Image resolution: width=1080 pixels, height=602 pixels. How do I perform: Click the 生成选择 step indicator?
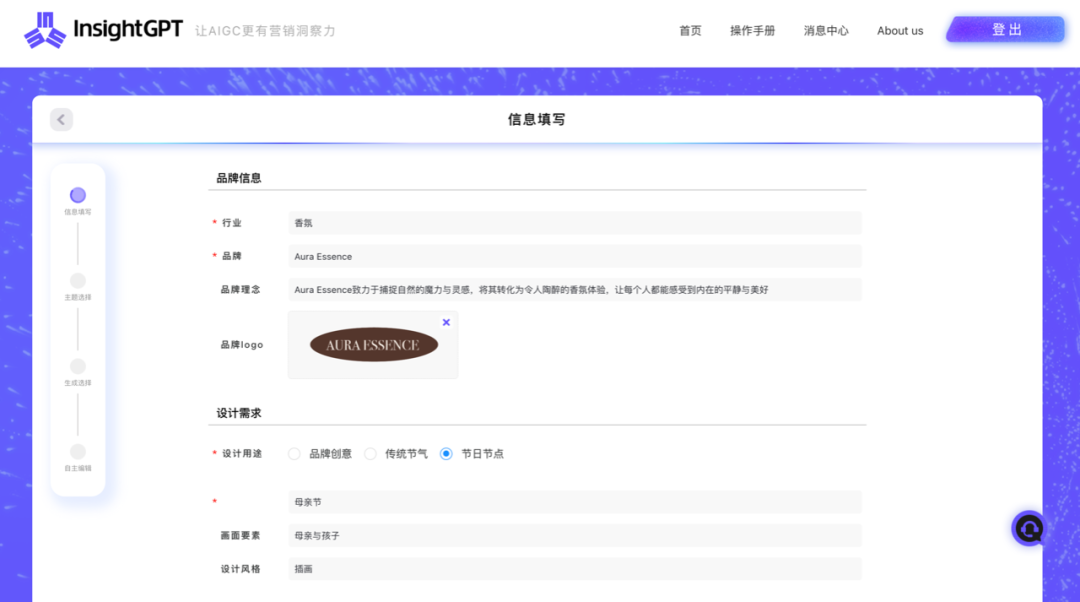pyautogui.click(x=77, y=369)
